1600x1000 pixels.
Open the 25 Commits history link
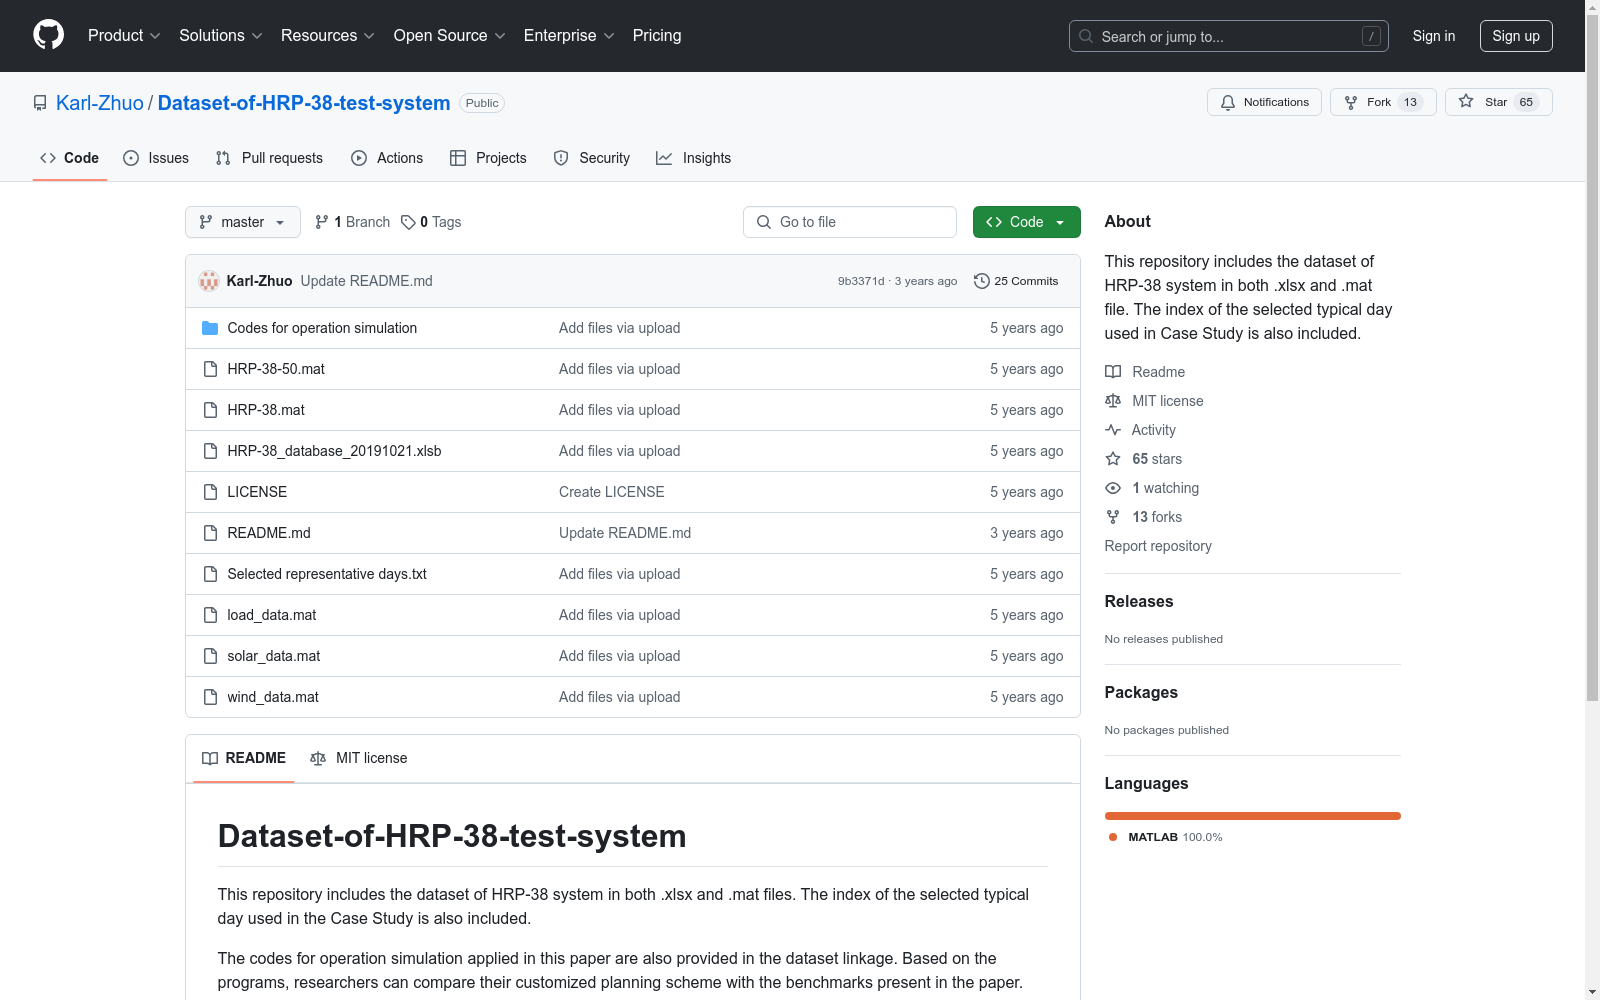pos(1016,281)
